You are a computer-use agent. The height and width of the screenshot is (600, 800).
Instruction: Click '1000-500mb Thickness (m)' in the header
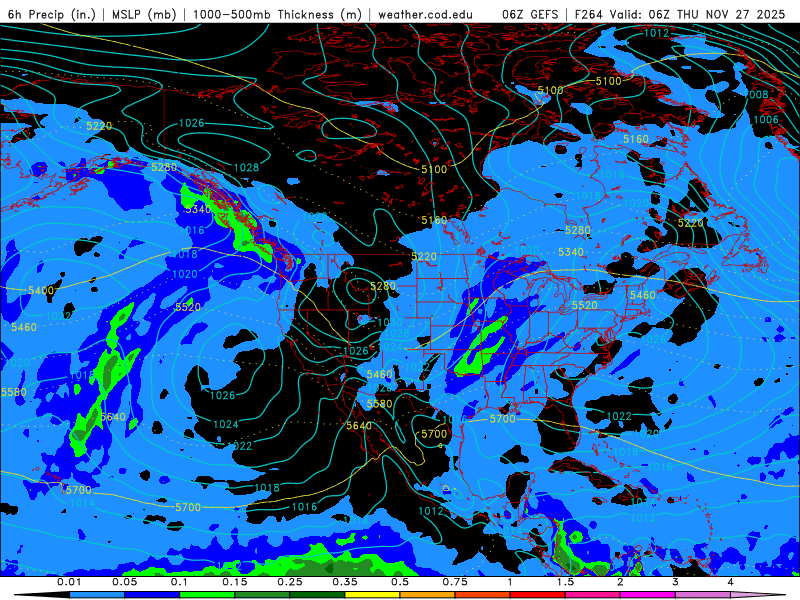click(x=277, y=14)
